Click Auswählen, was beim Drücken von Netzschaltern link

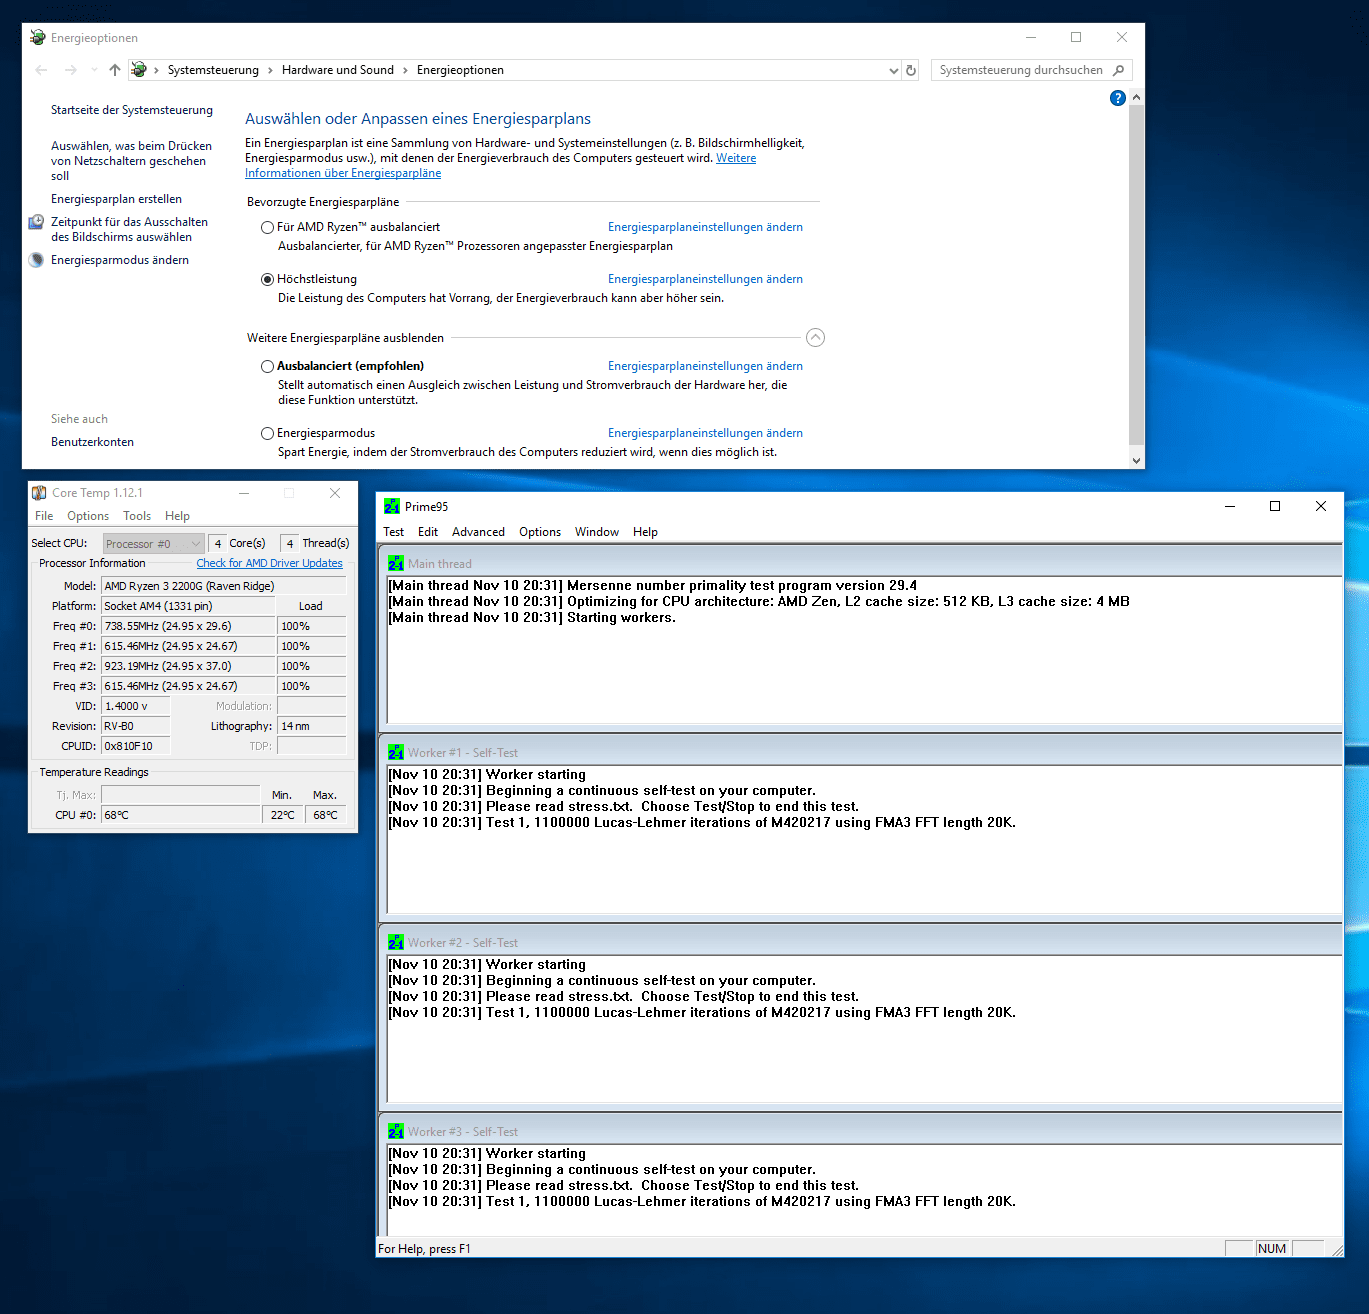click(131, 161)
